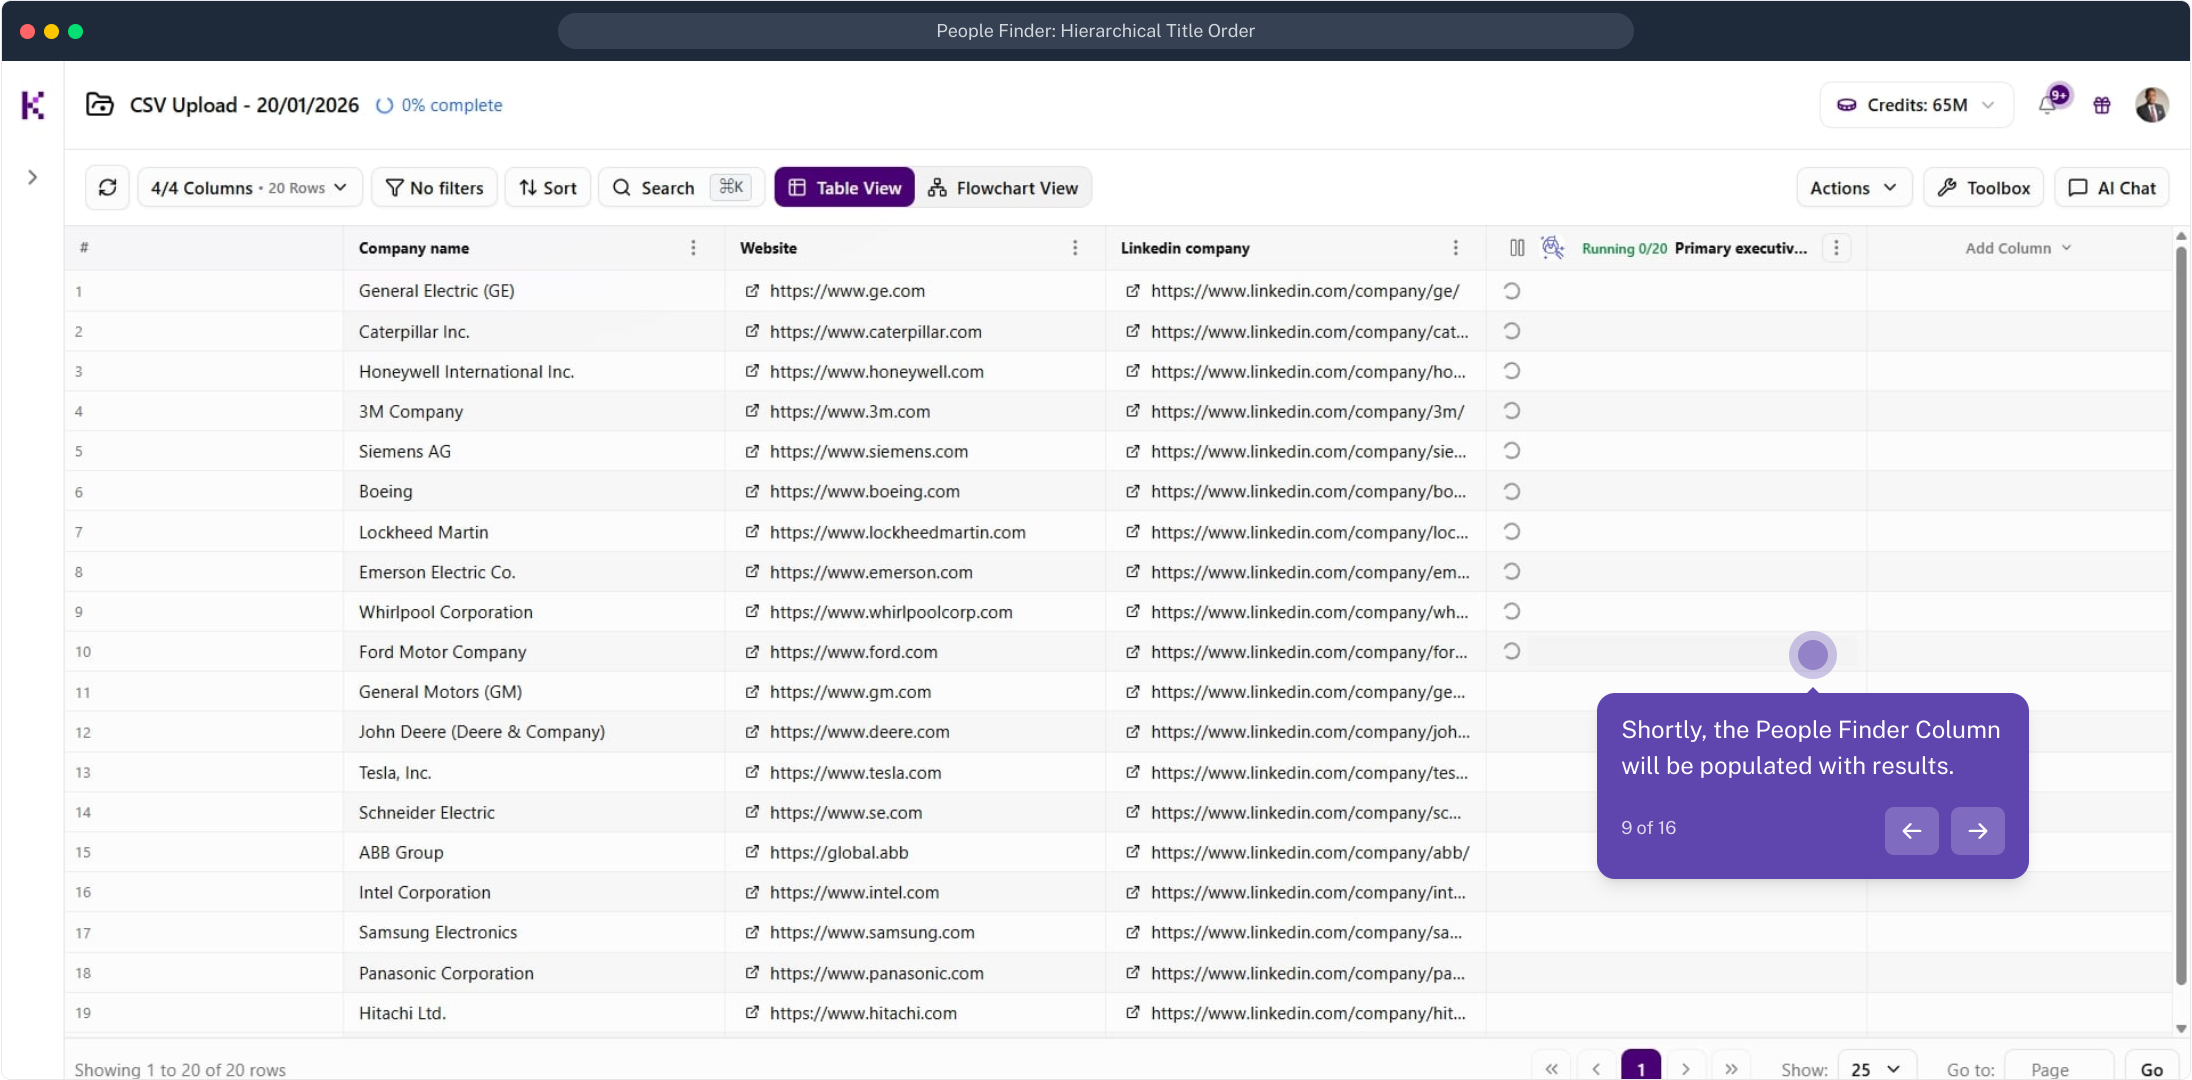Go to previous tour step arrow
The height and width of the screenshot is (1080, 2192).
[x=1911, y=830]
